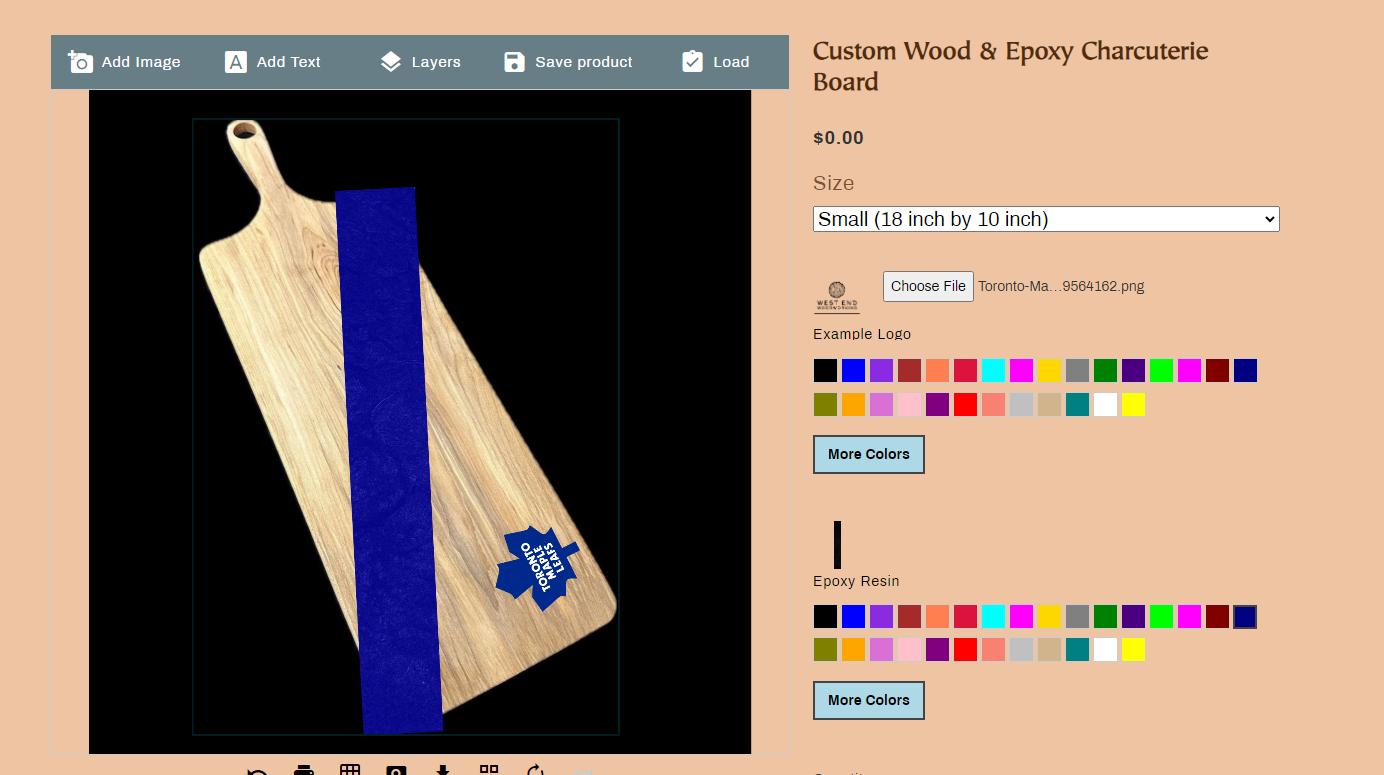Click the Add Text letter icon

[235, 62]
